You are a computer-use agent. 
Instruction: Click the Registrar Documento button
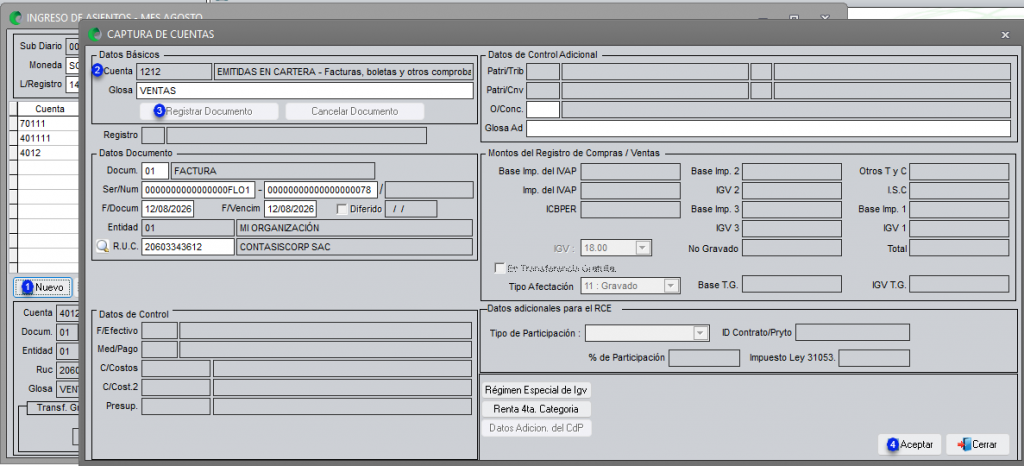pos(209,112)
